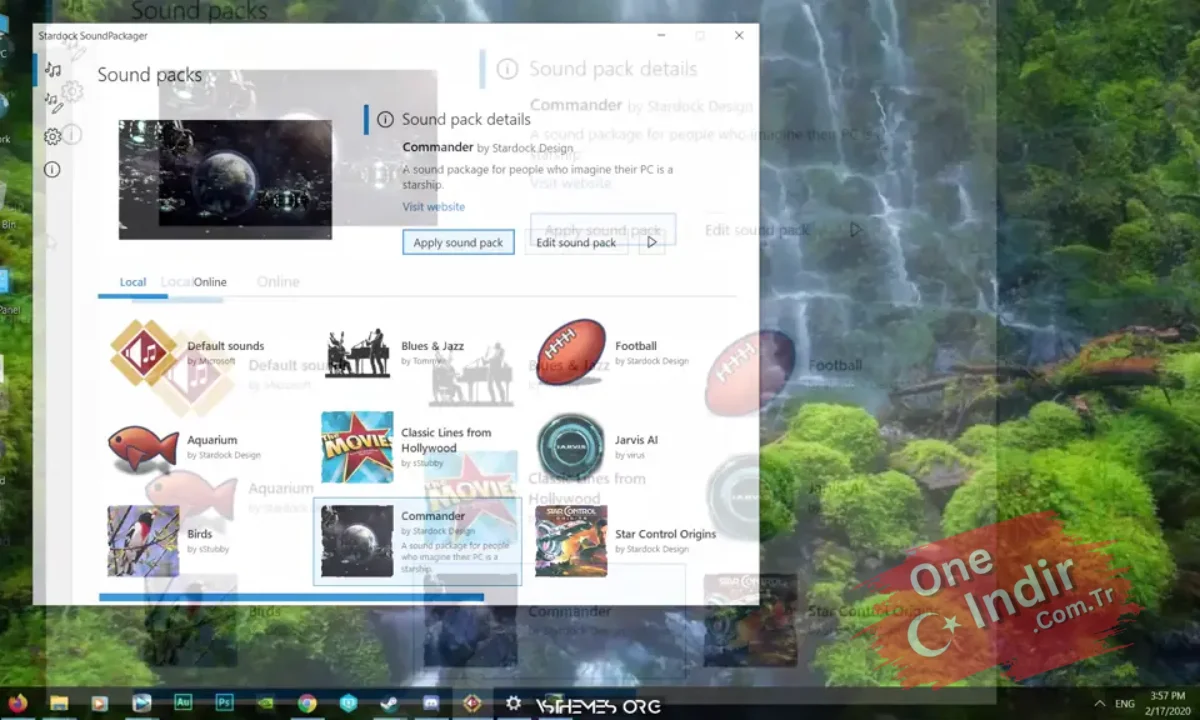Viewport: 1200px width, 720px height.
Task: Select the Aquarium goldfish pack icon
Action: (143, 447)
